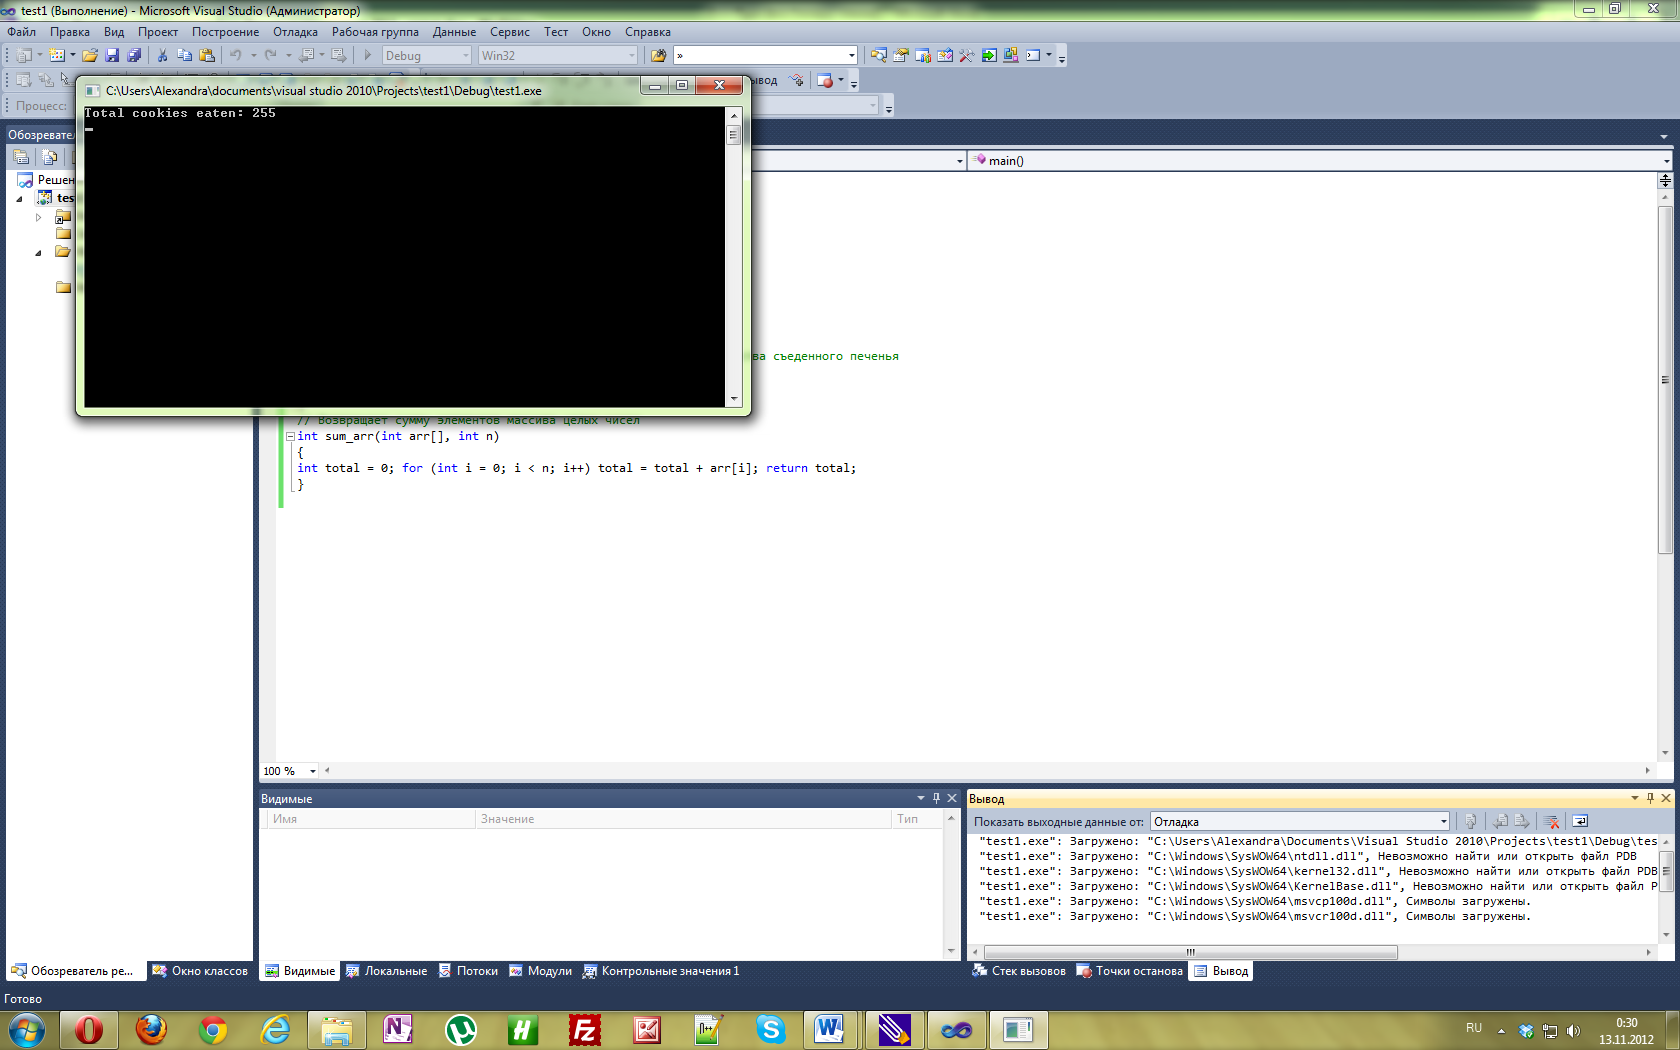Toggle auto-hide pin on Вывод panel

[x=1650, y=798]
